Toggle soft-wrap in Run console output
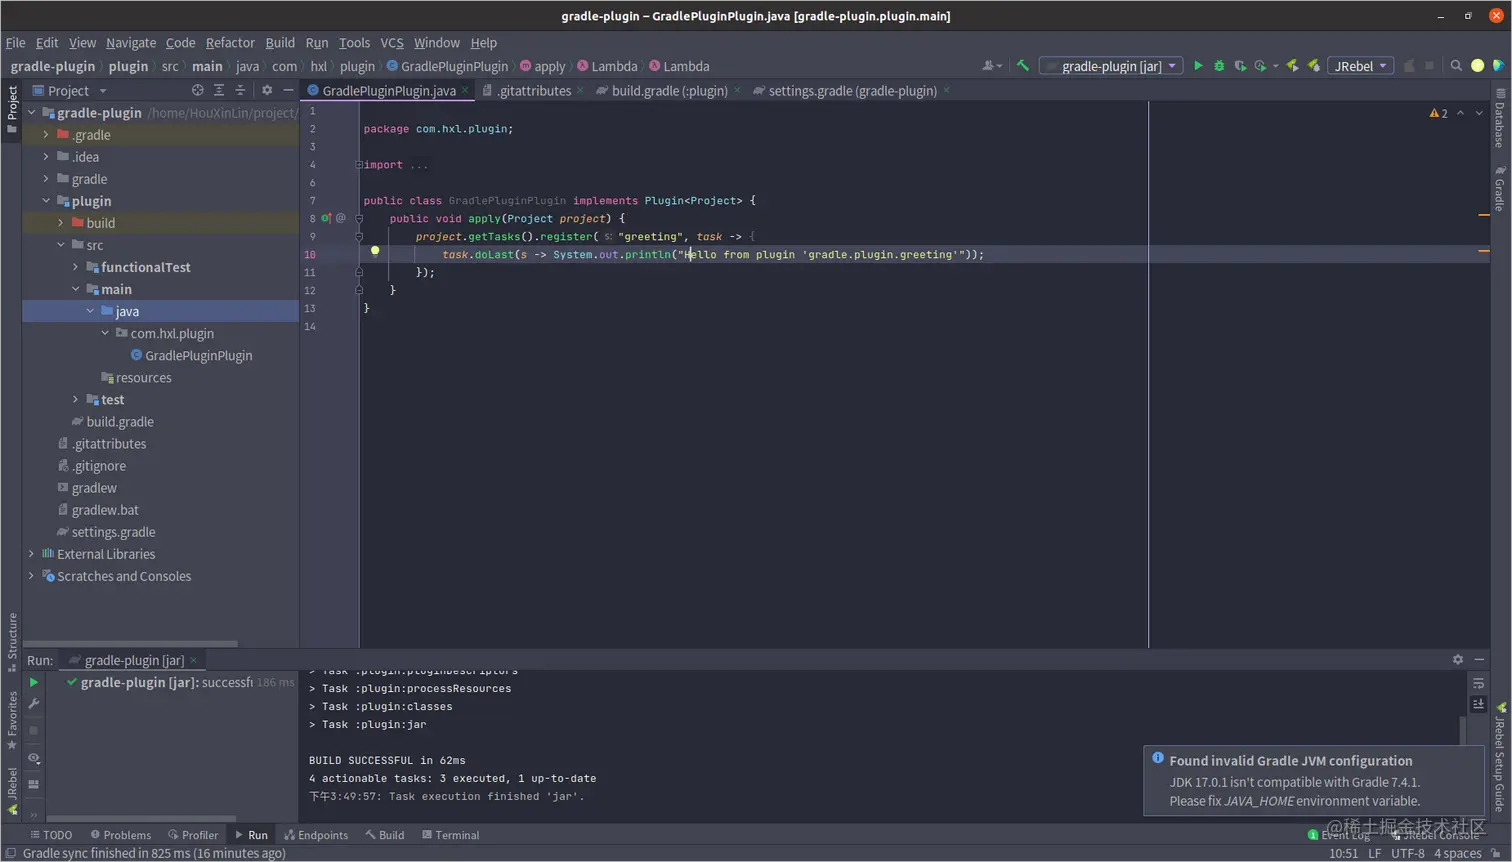Viewport: 1512px width, 862px height. point(1478,683)
